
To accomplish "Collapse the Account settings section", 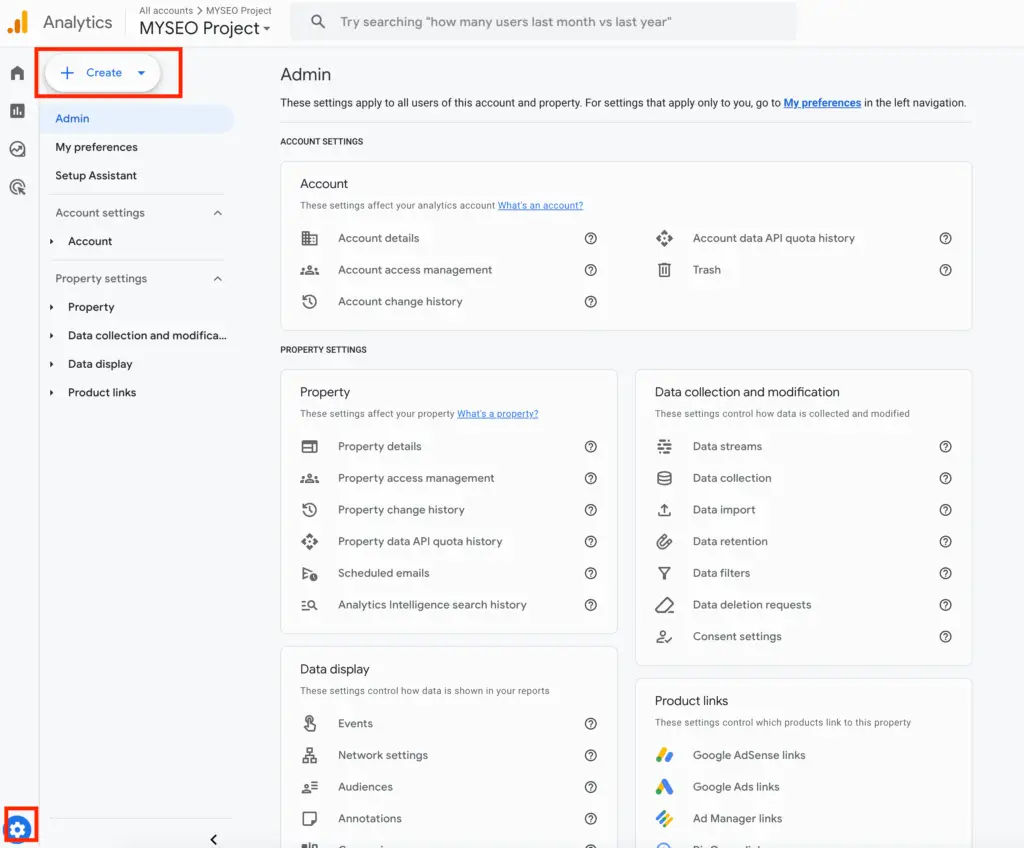I will [x=217, y=212].
